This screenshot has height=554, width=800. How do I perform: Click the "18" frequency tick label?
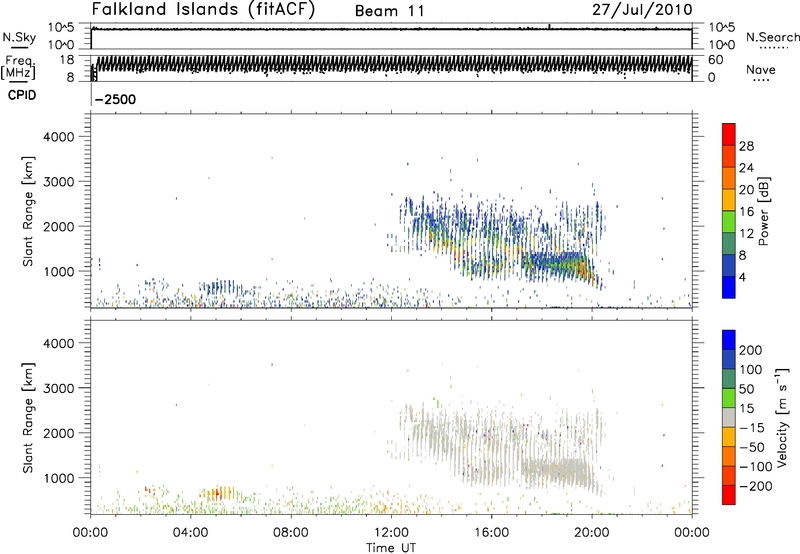[x=67, y=60]
